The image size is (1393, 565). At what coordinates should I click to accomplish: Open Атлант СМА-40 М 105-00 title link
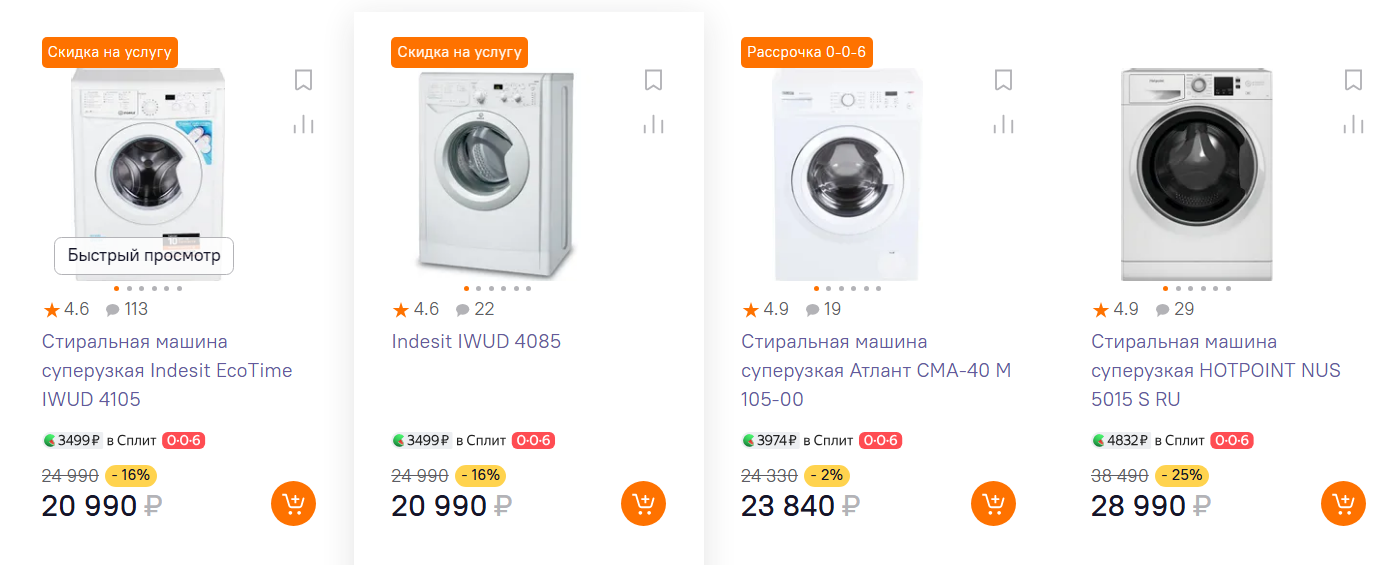click(875, 370)
